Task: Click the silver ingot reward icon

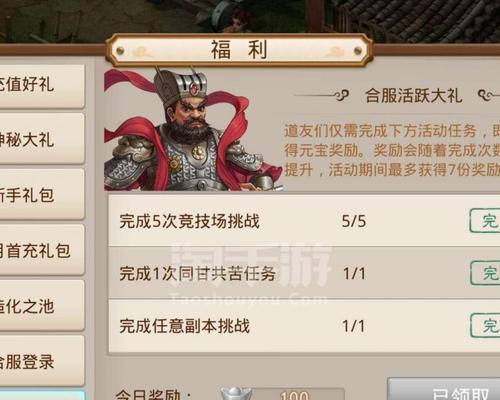Action: 235,394
